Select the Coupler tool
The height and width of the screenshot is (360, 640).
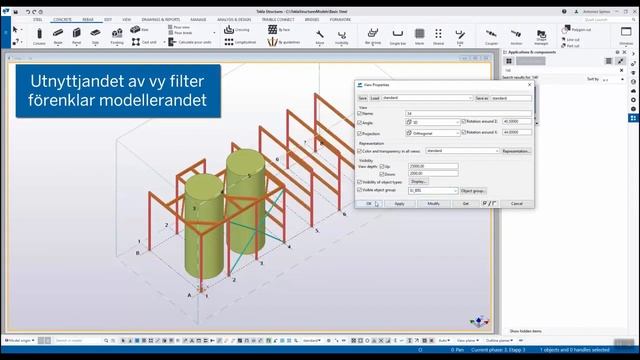pos(491,37)
